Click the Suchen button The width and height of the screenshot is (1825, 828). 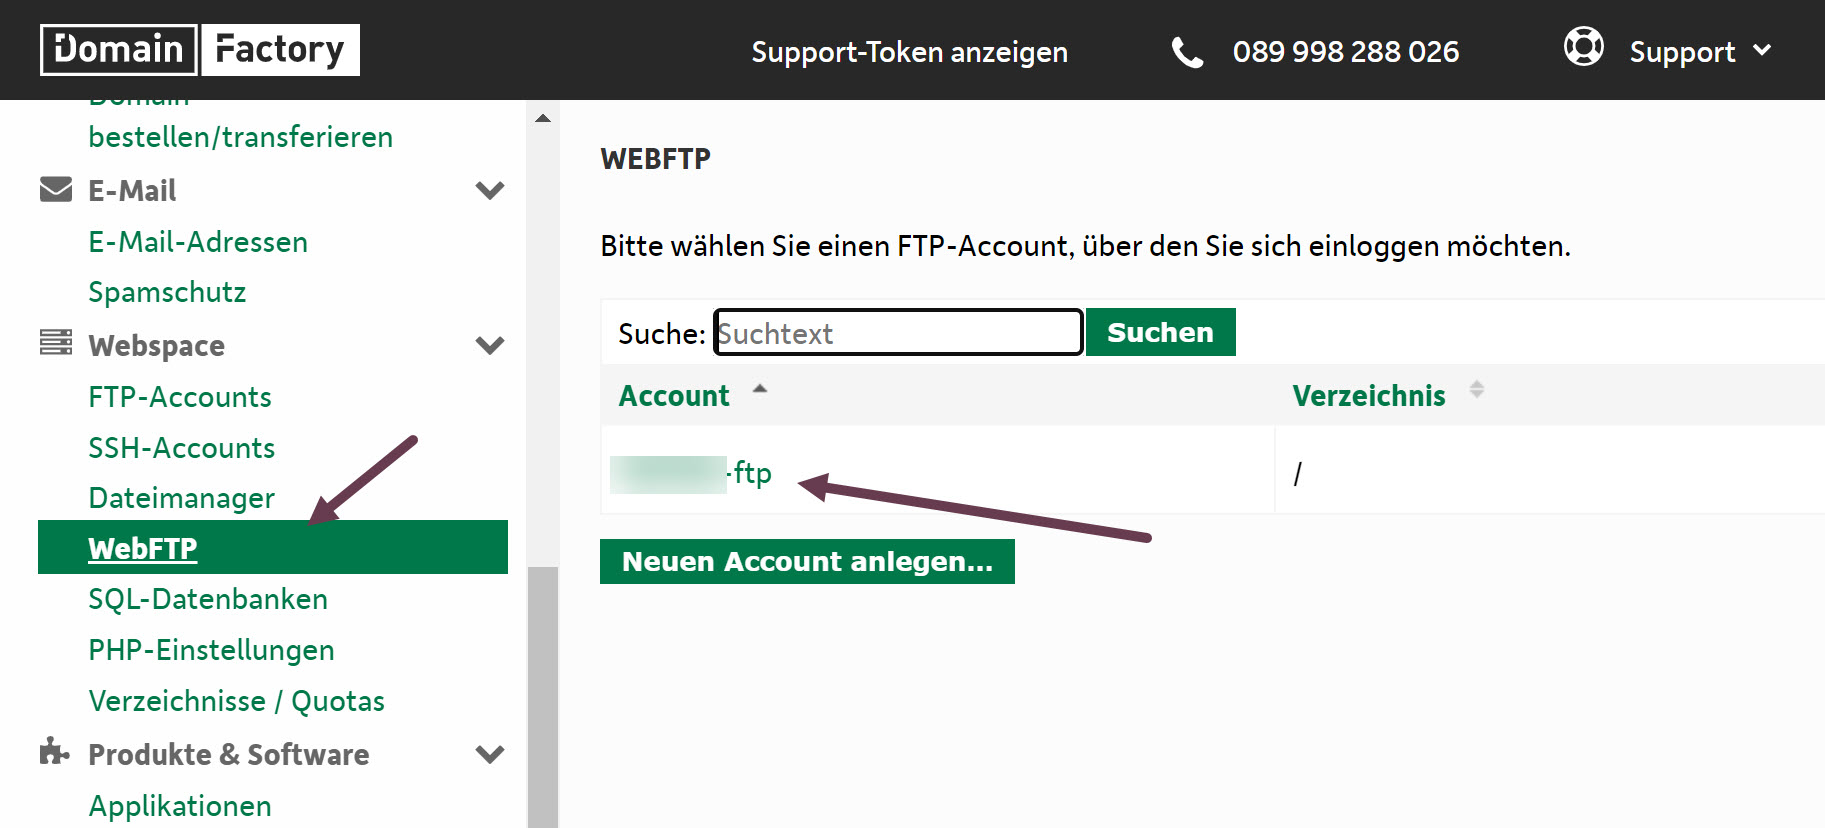1160,332
